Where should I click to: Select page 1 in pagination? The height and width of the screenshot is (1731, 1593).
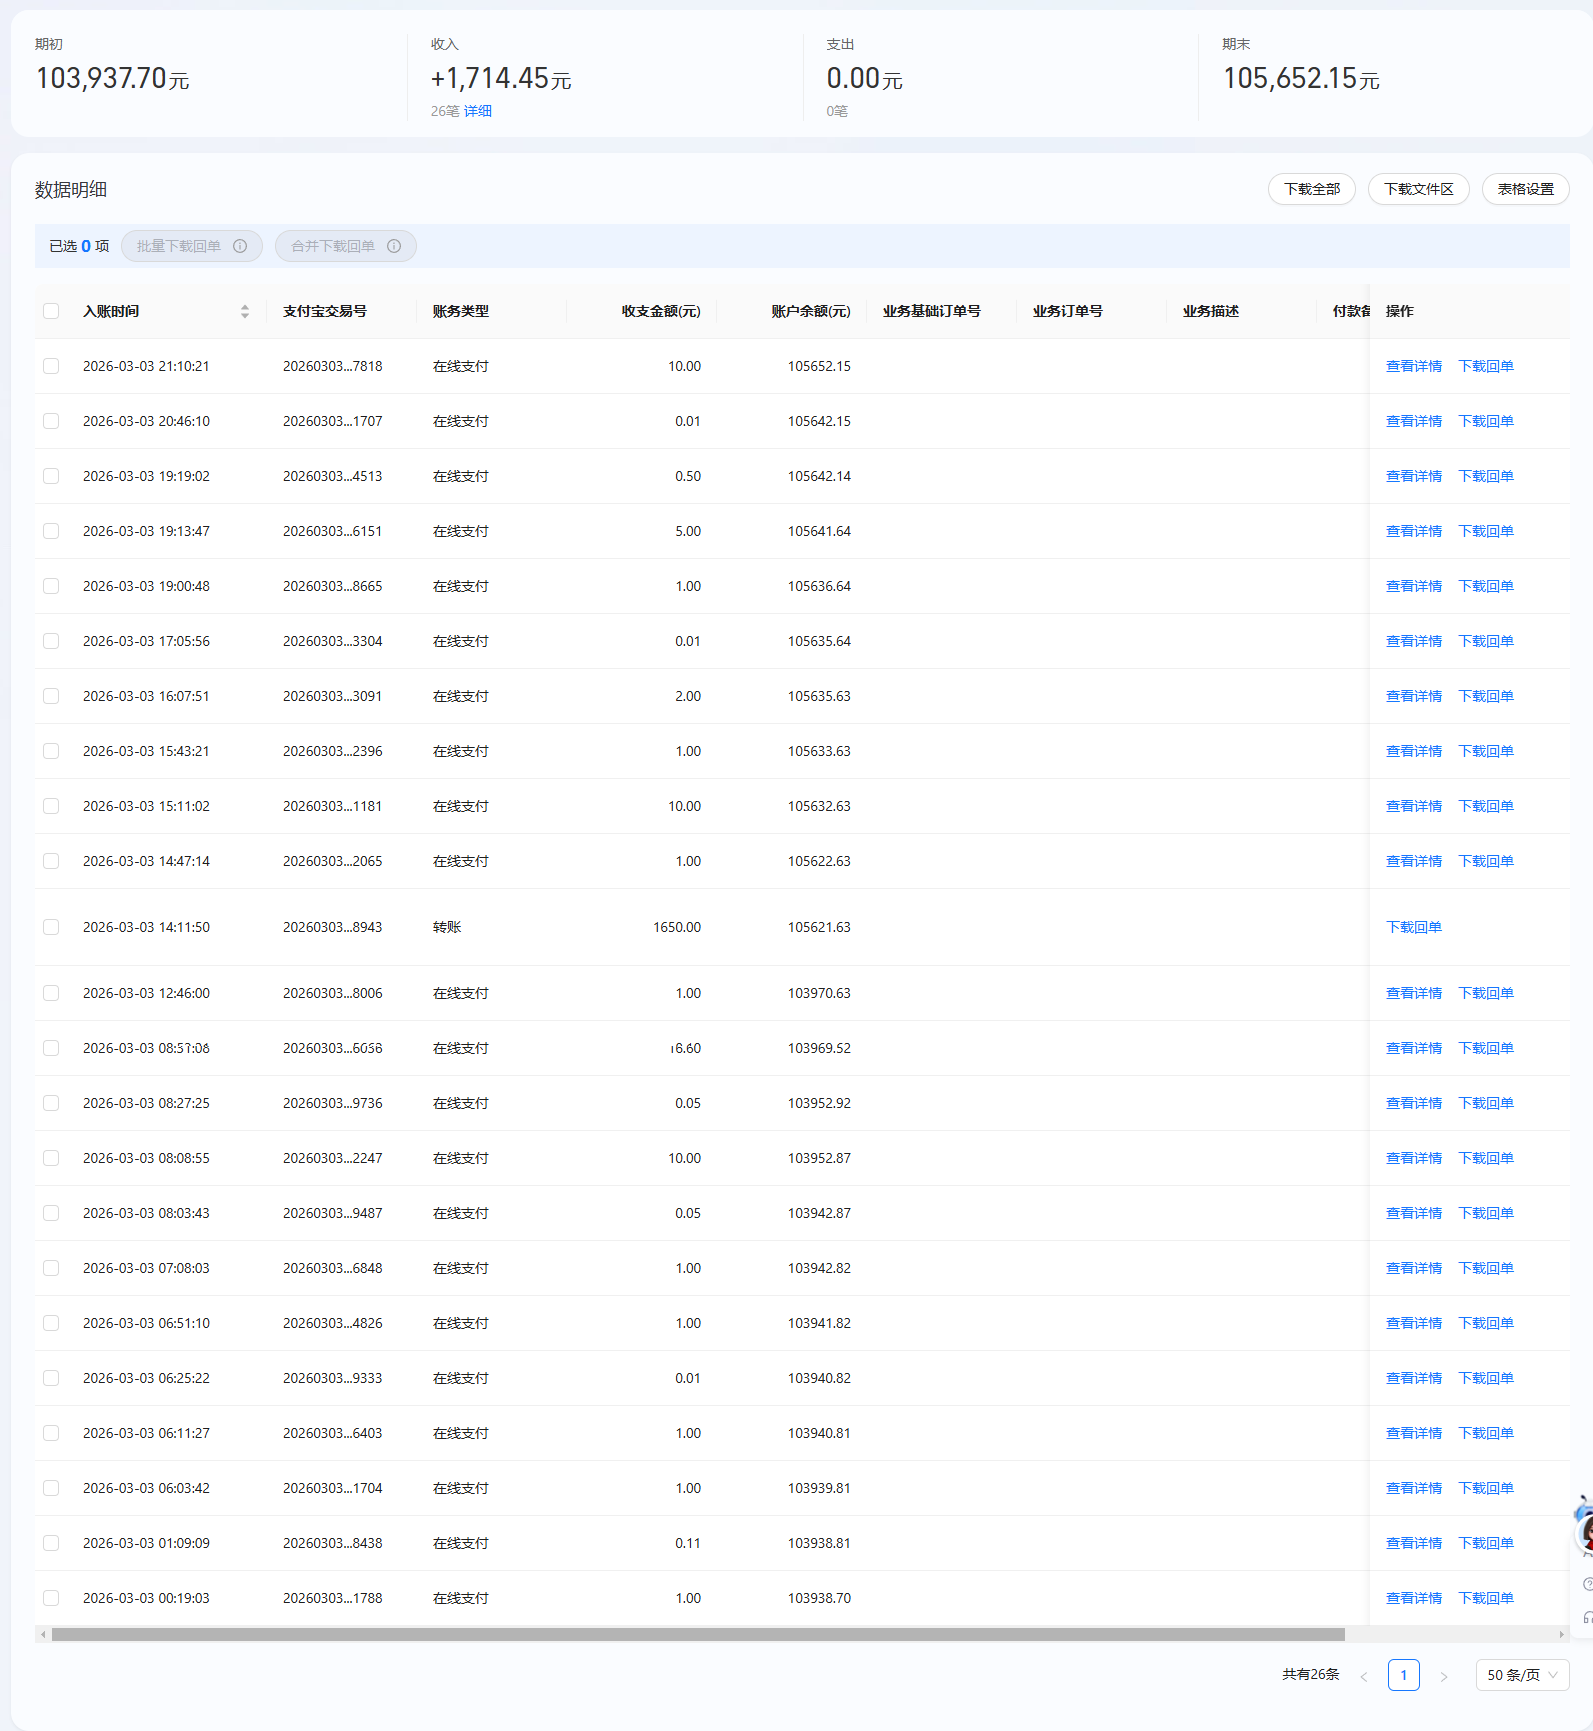(1403, 1675)
